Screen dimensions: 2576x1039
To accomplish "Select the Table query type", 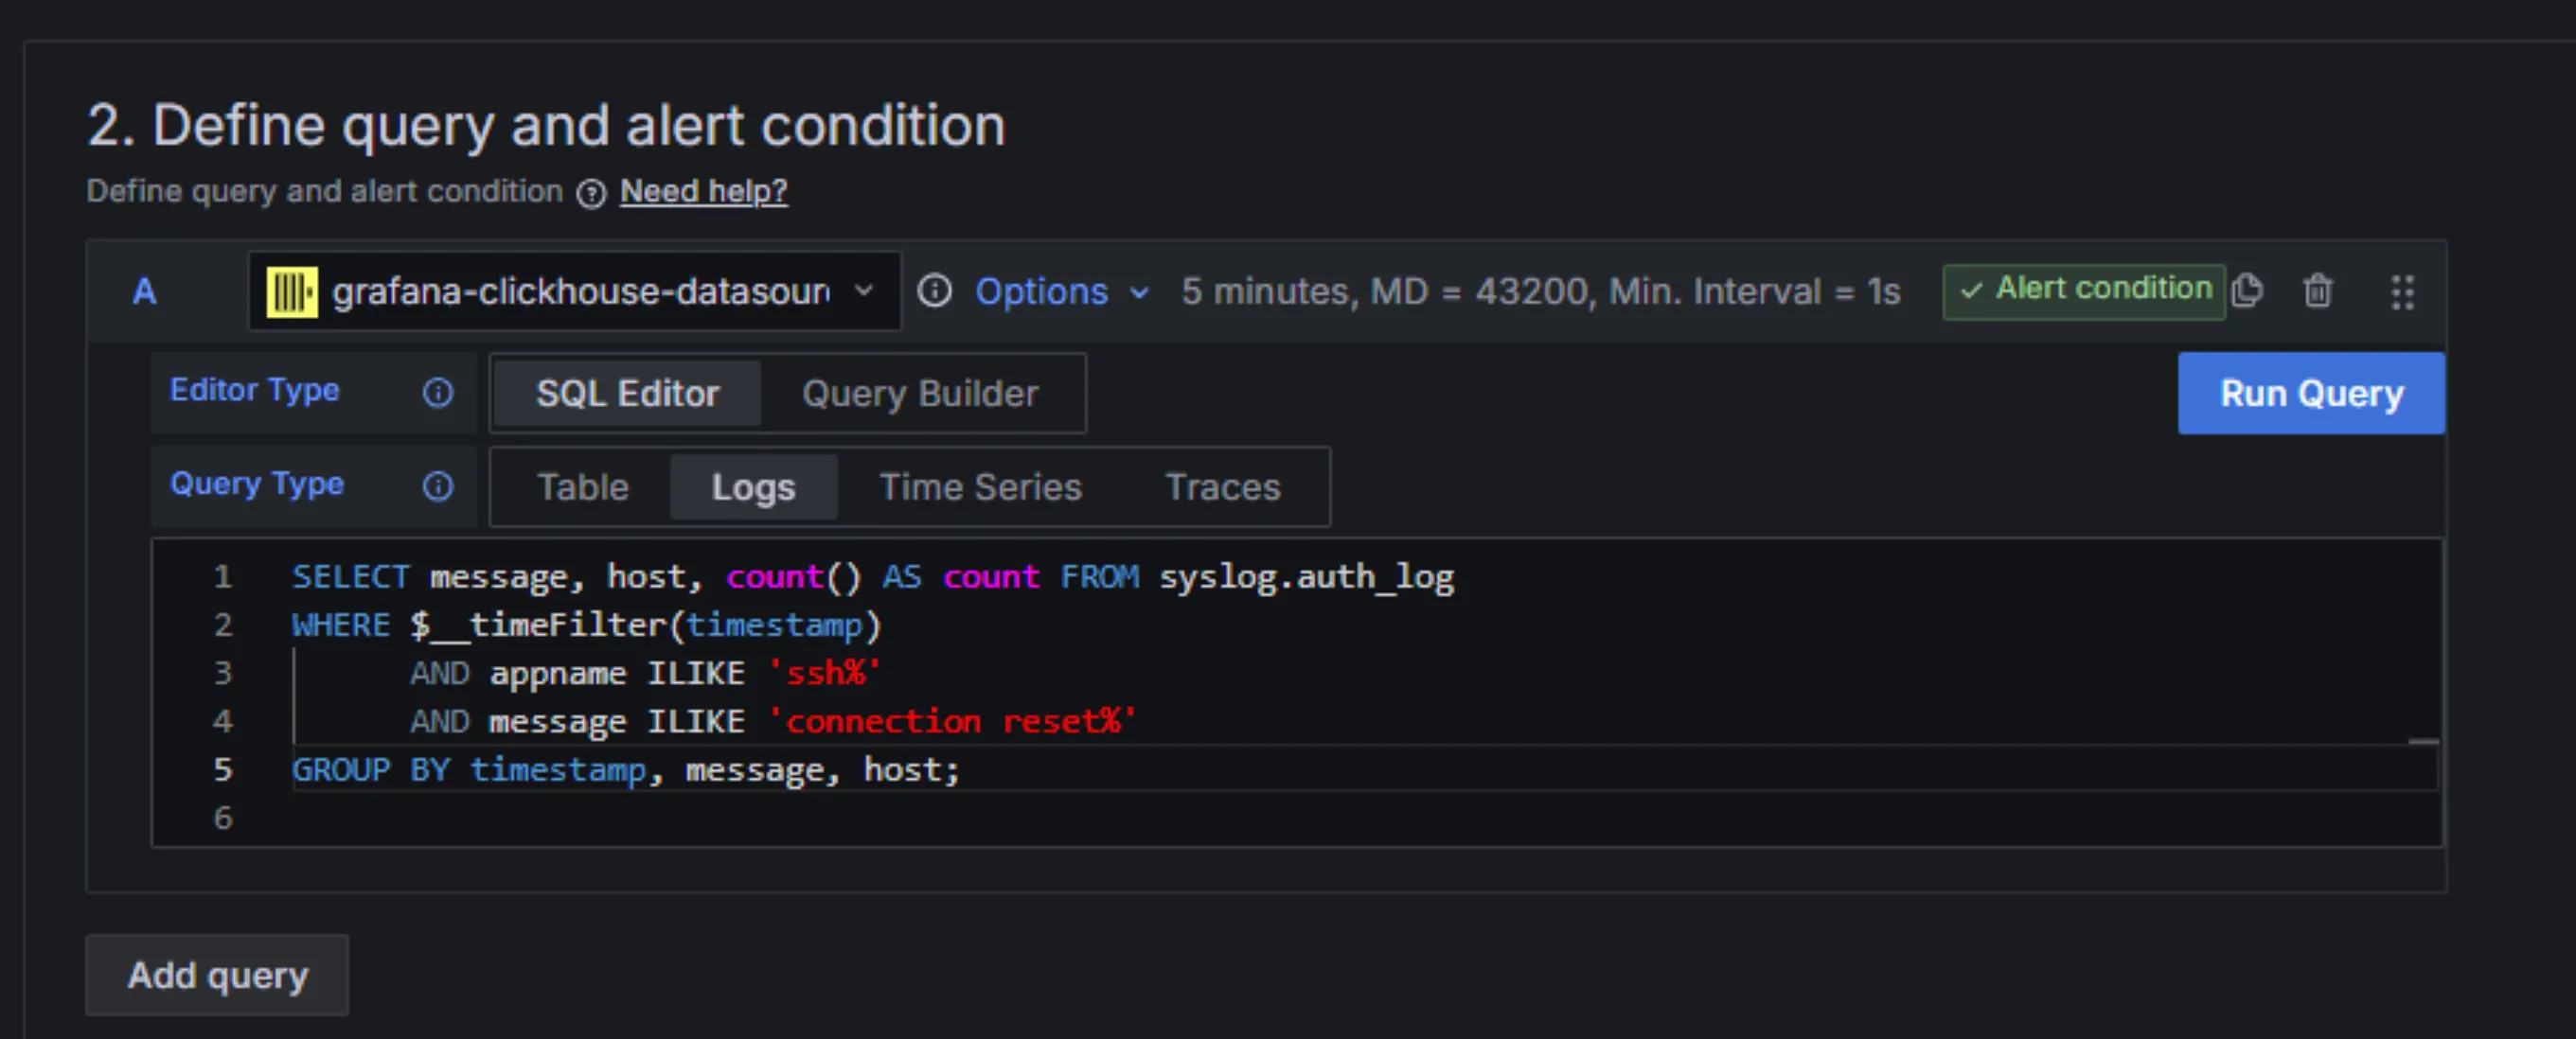I will tap(583, 487).
